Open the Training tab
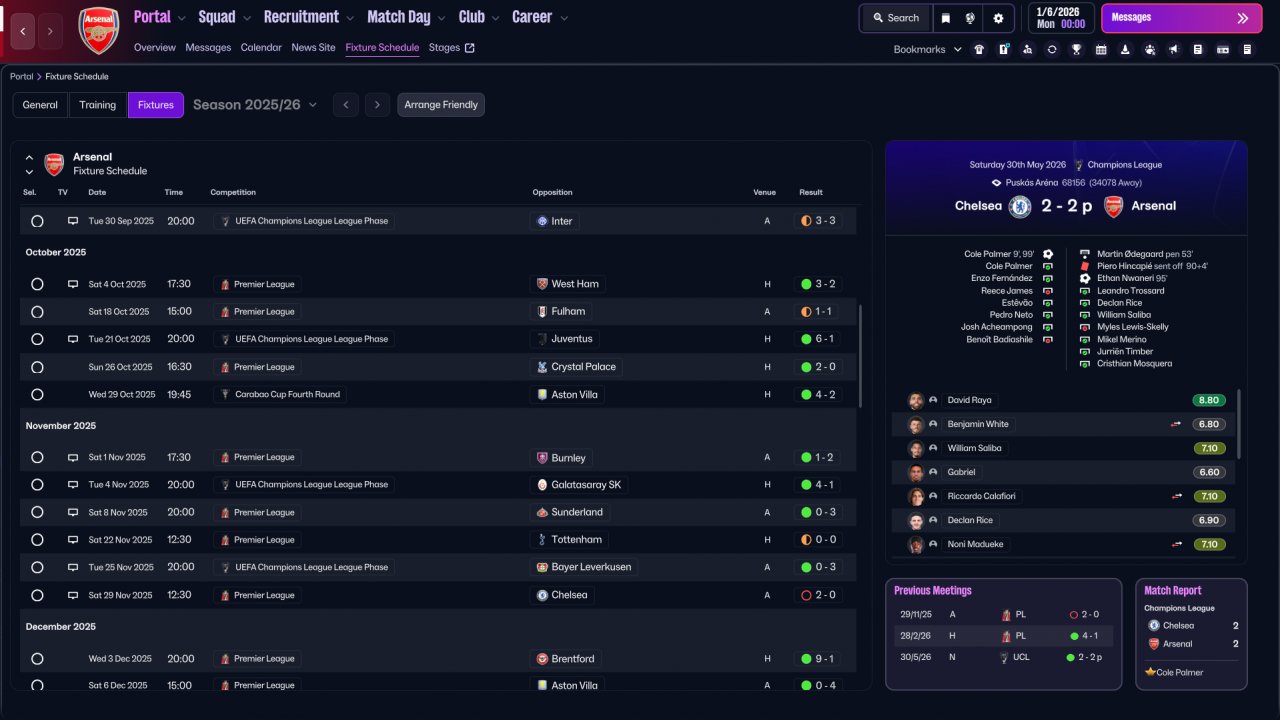1280x720 pixels. point(98,105)
